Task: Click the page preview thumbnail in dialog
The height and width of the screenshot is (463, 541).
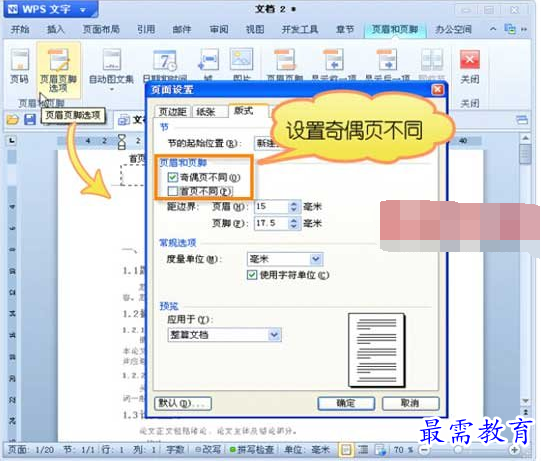Action: tap(376, 350)
